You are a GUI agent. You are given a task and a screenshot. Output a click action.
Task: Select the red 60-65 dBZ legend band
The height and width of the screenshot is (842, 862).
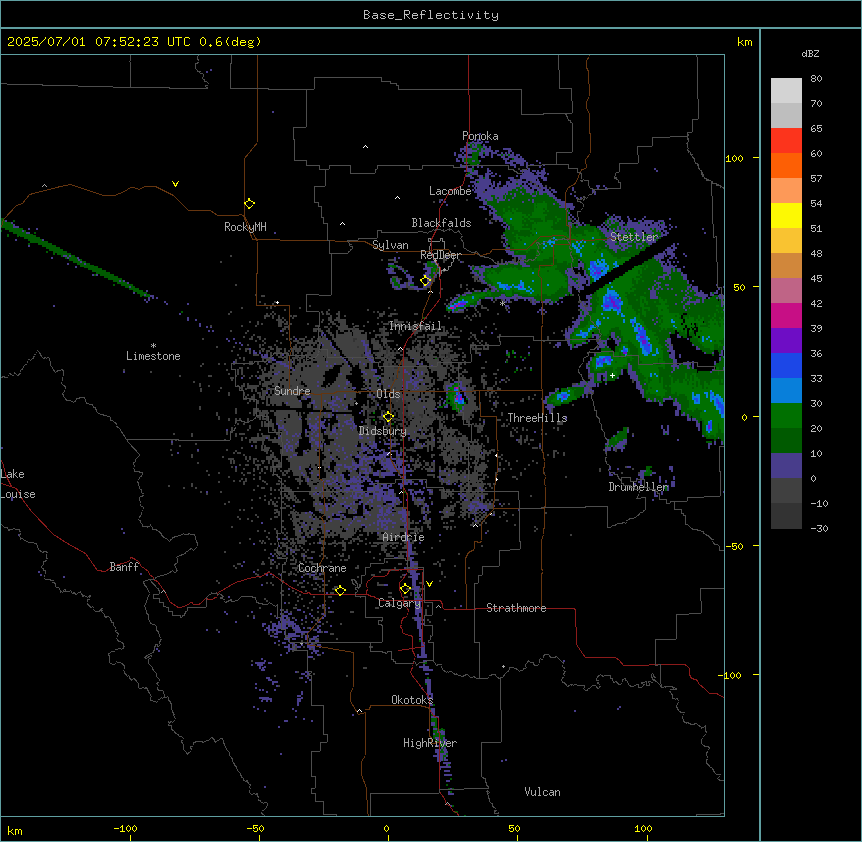coord(786,141)
